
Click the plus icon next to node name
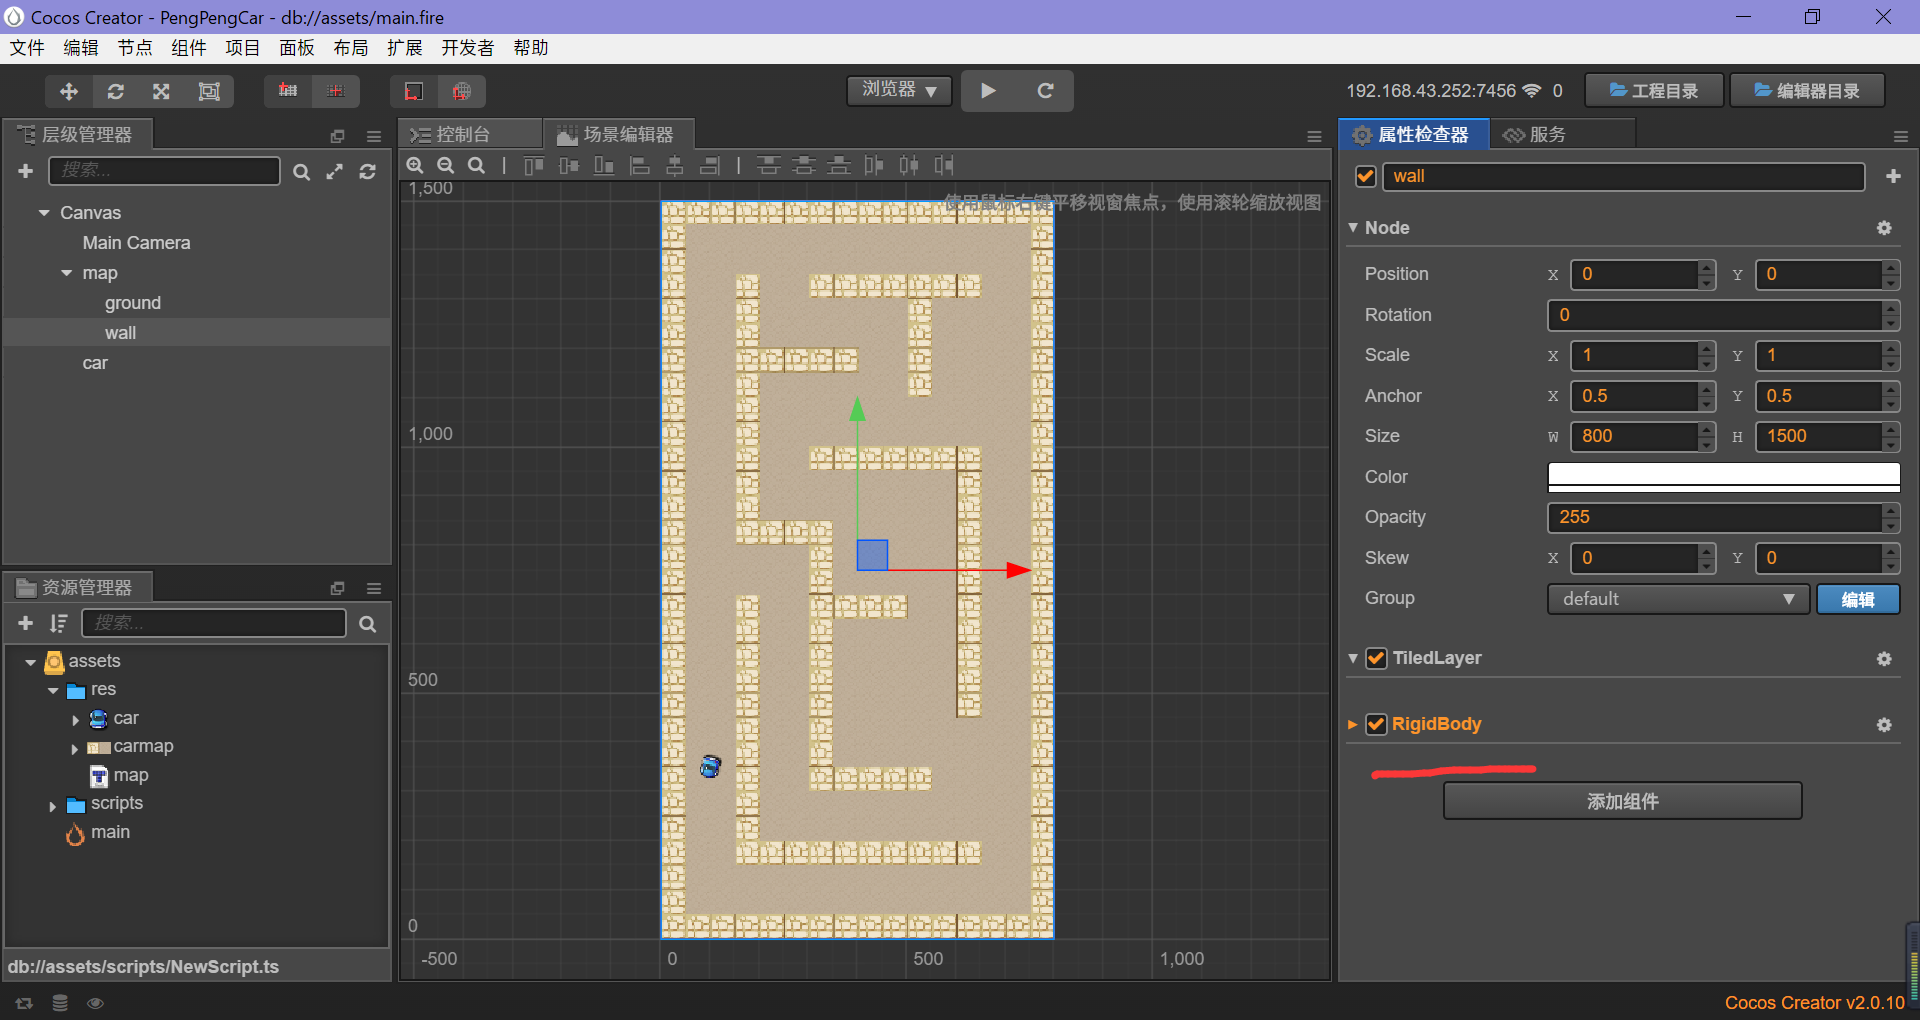1893,176
